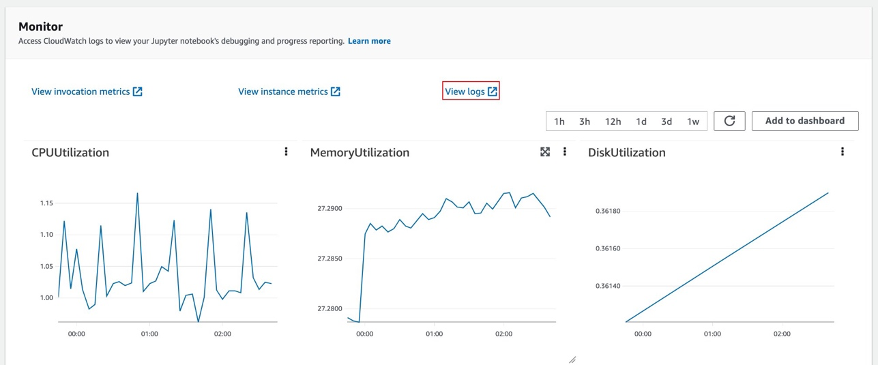
Task: Click external icon next to instance metrics
Action: pos(335,92)
